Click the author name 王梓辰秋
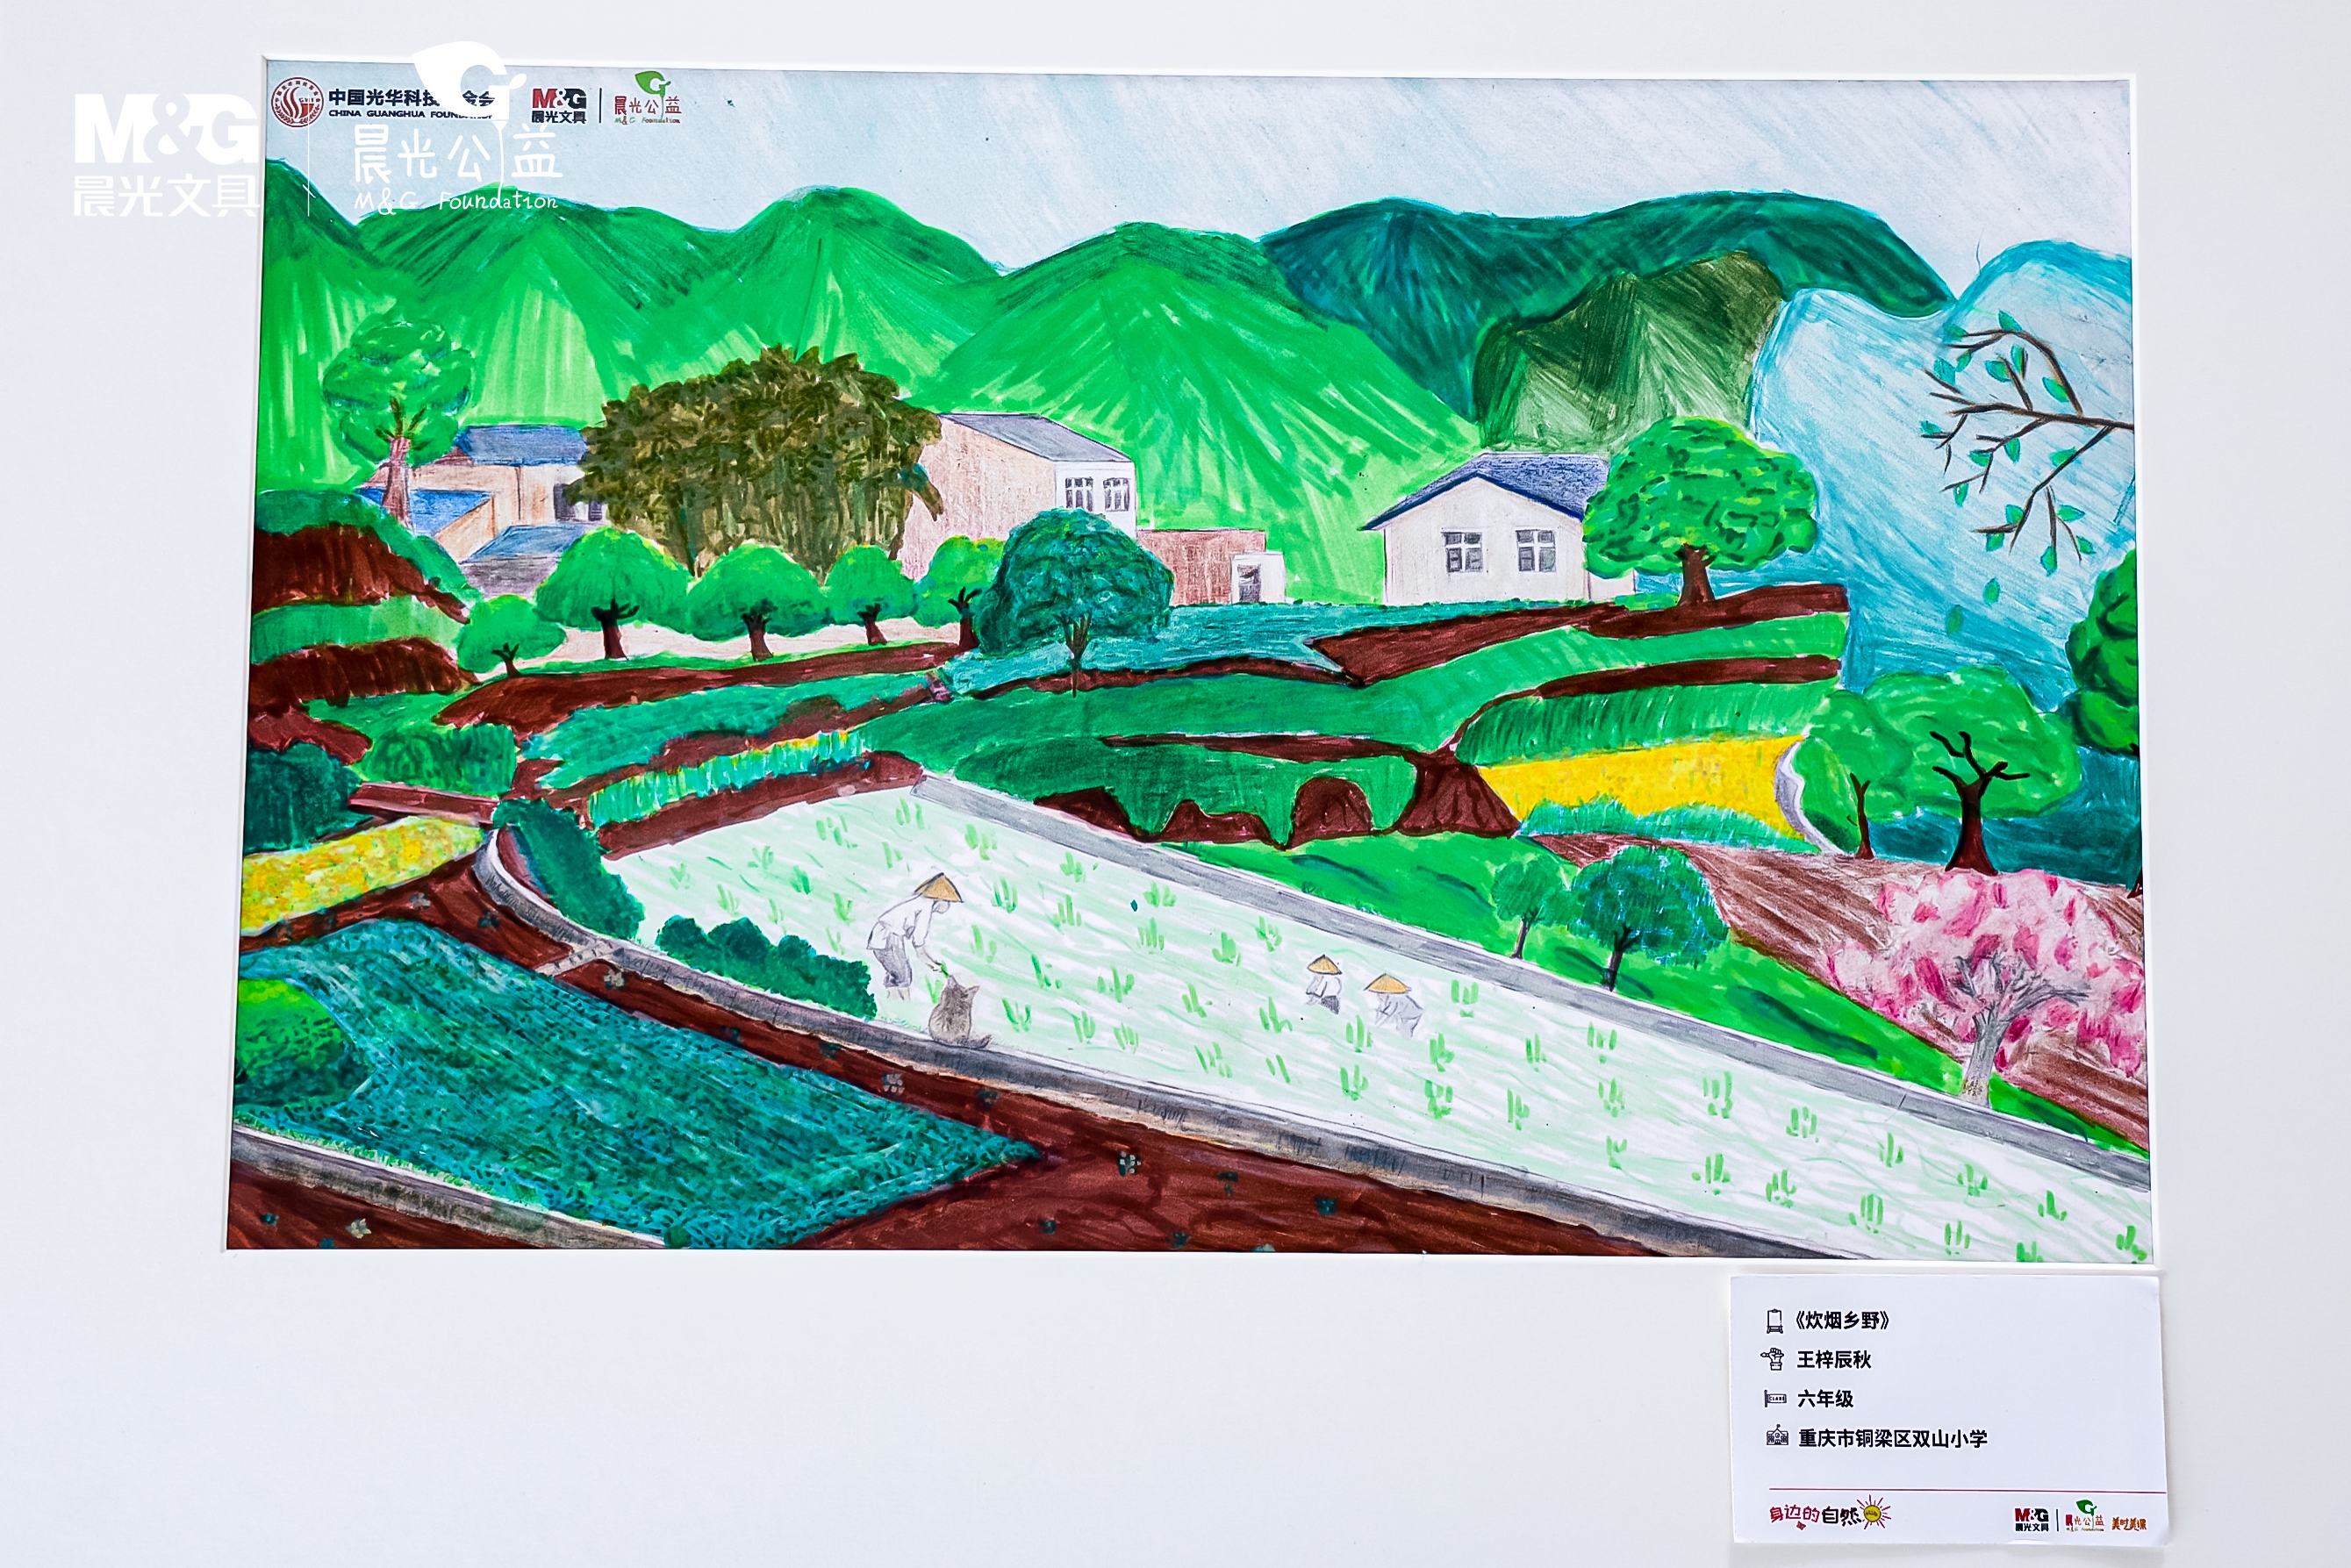Screen dimensions: 2351x1568 [1834, 1359]
